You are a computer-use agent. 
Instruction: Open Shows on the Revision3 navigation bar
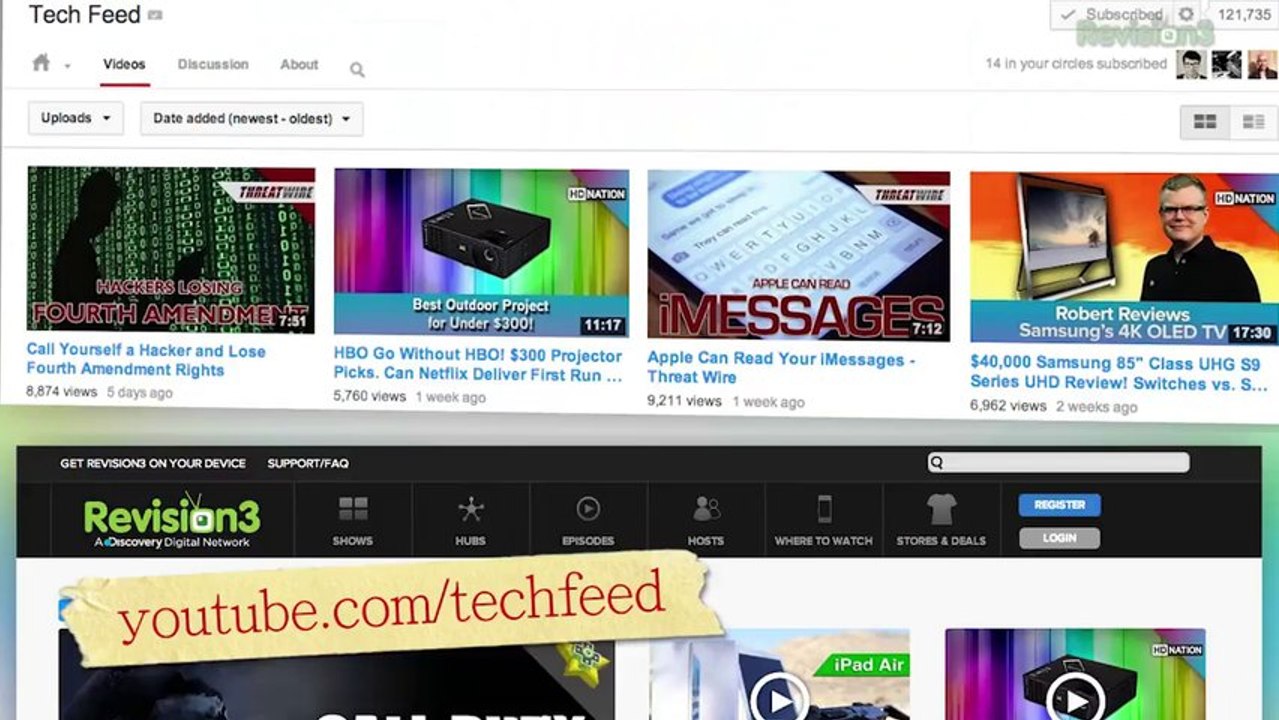click(353, 520)
